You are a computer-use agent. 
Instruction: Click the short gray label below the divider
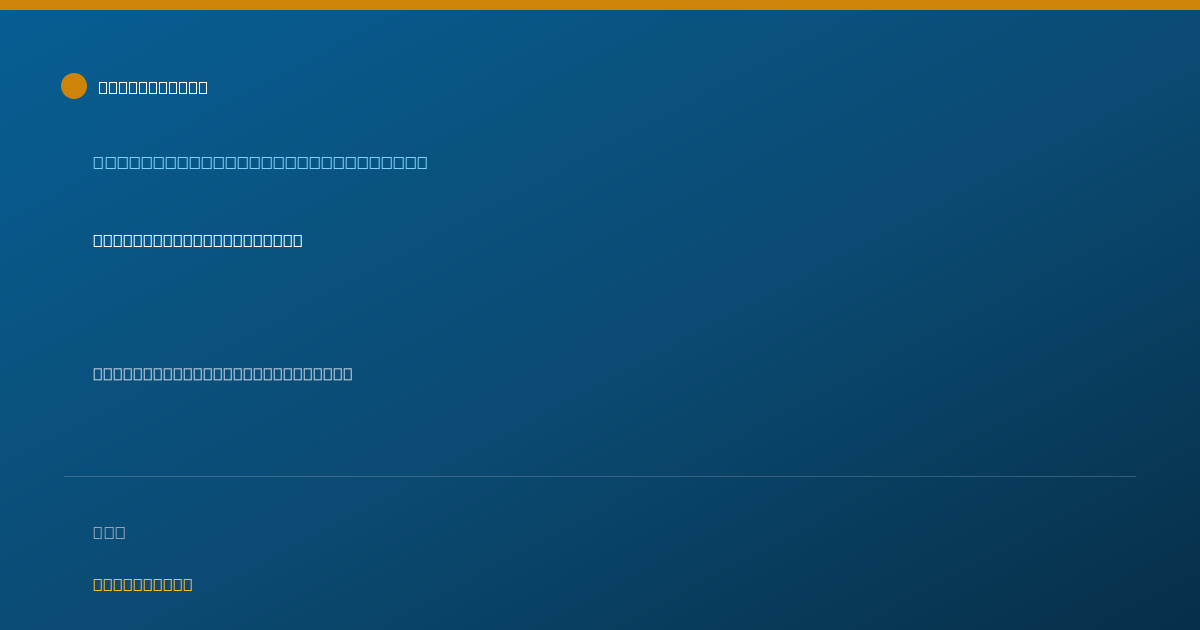[x=109, y=532]
